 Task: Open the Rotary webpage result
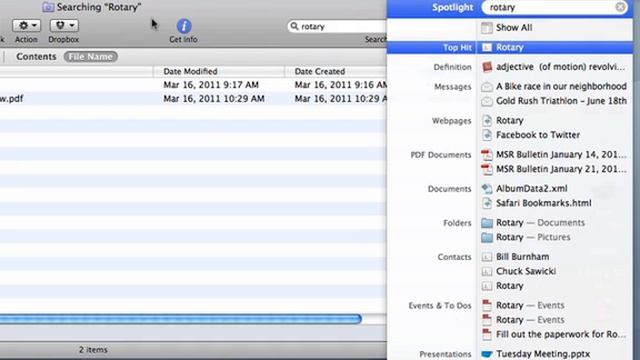[x=509, y=120]
